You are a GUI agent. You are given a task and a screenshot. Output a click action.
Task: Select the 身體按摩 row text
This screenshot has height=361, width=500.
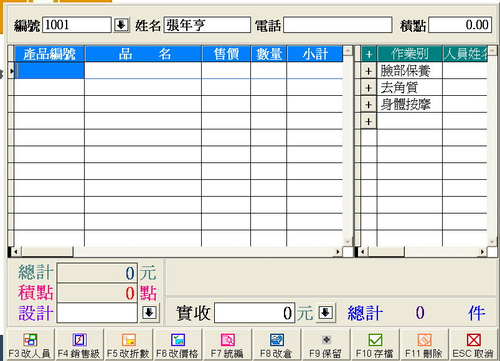[405, 104]
